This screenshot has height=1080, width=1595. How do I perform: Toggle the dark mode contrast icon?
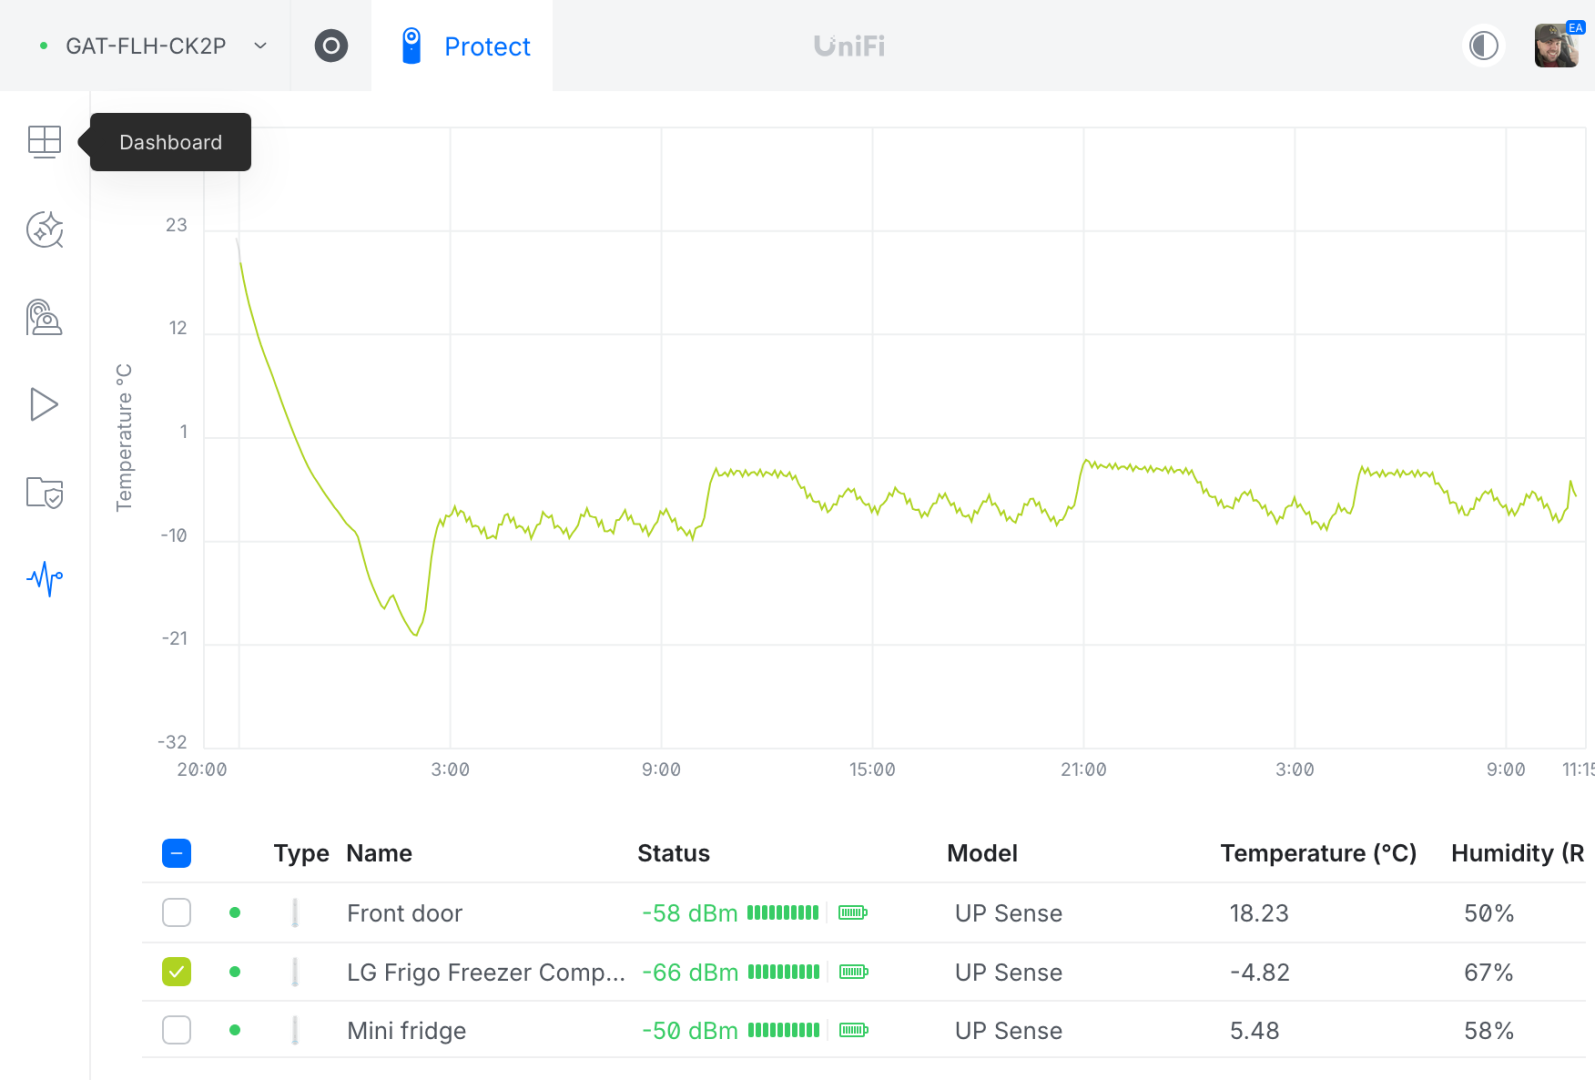[1483, 46]
